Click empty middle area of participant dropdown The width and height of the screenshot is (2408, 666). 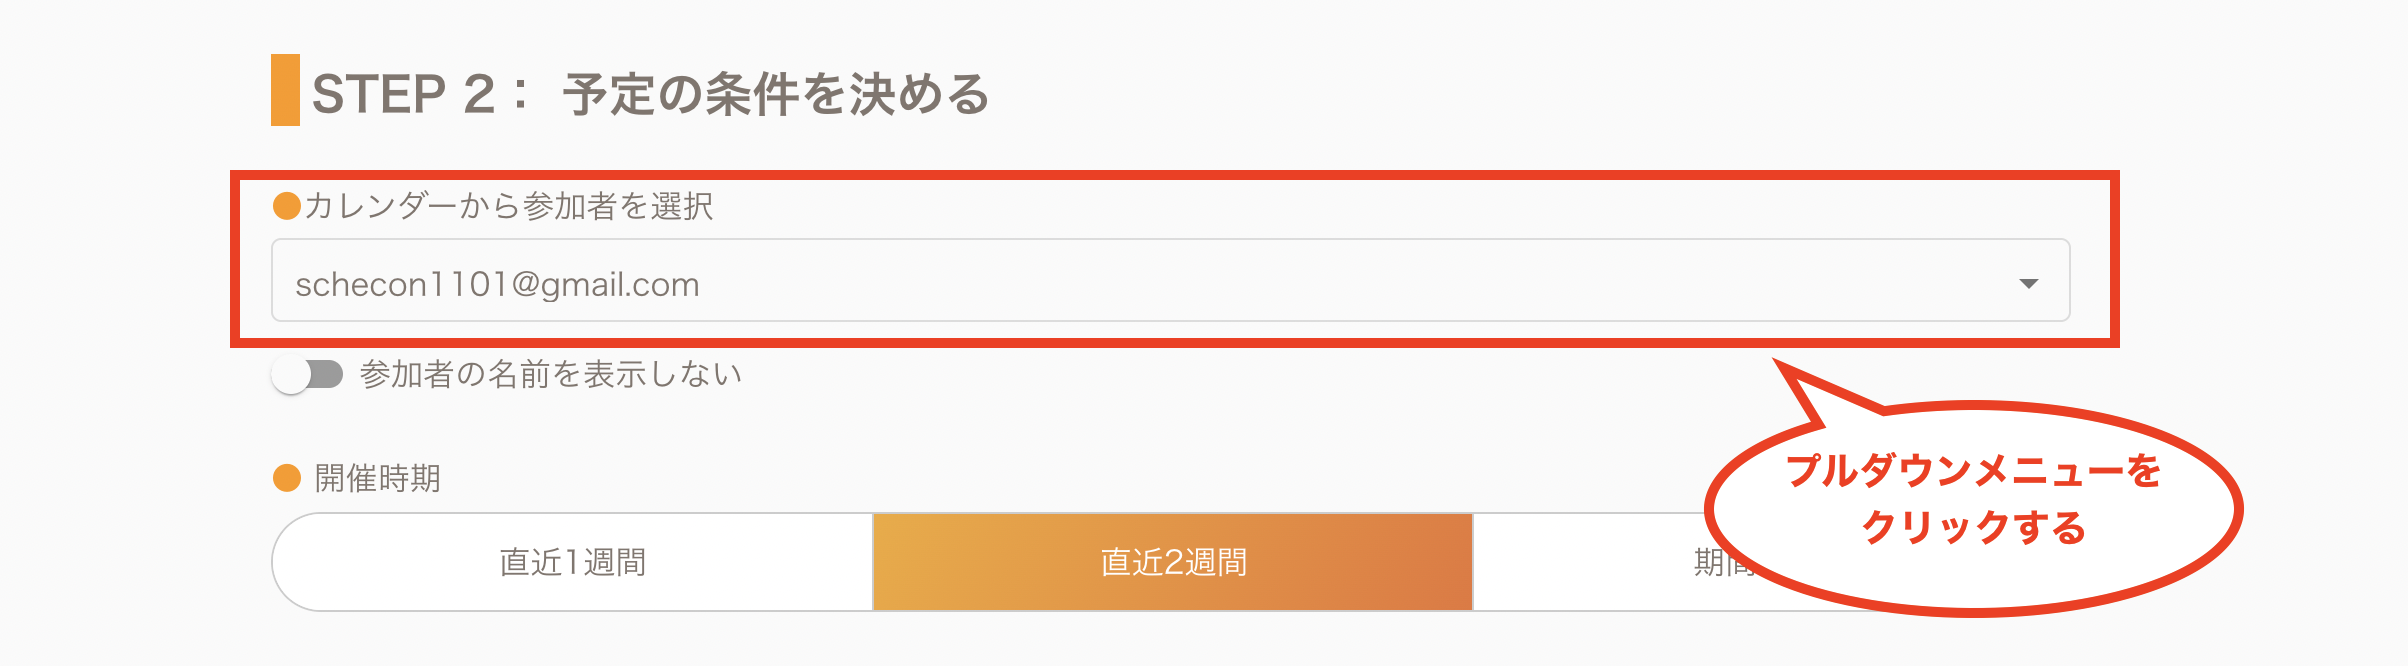point(1200,282)
